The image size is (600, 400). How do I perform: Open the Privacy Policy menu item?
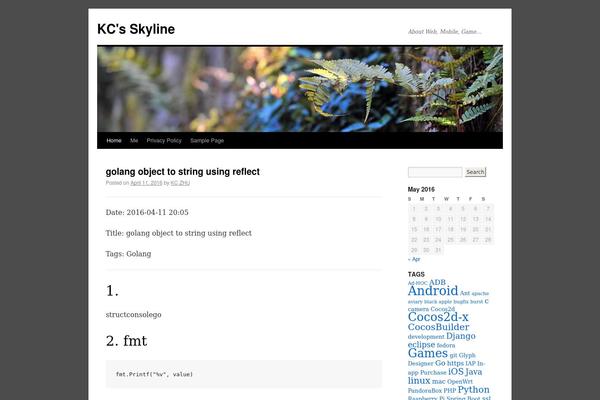164,140
